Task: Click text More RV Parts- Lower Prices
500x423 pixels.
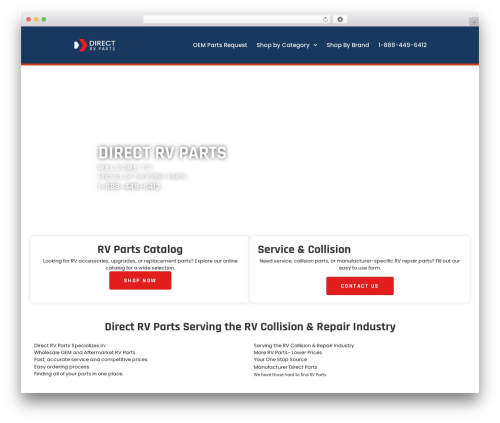Action: point(288,352)
